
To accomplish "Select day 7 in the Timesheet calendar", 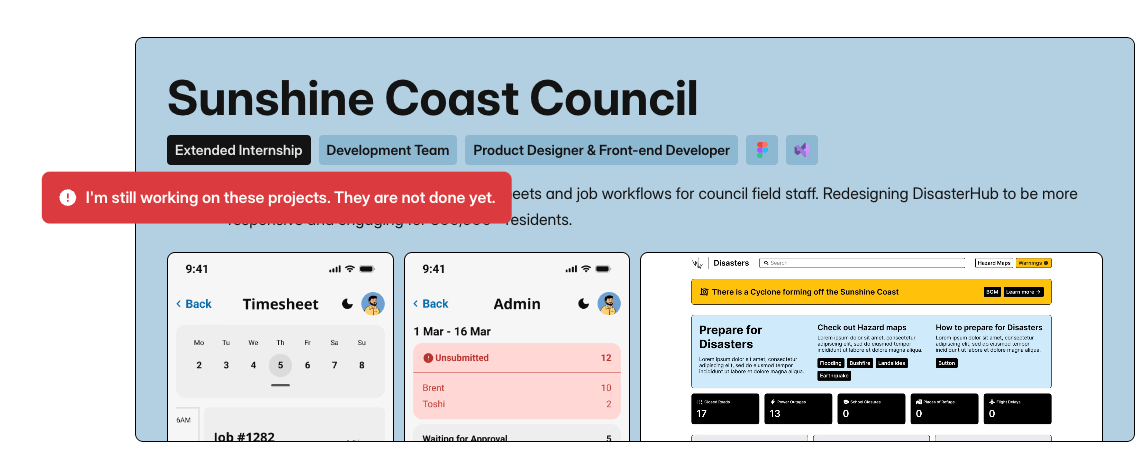I will [x=334, y=365].
